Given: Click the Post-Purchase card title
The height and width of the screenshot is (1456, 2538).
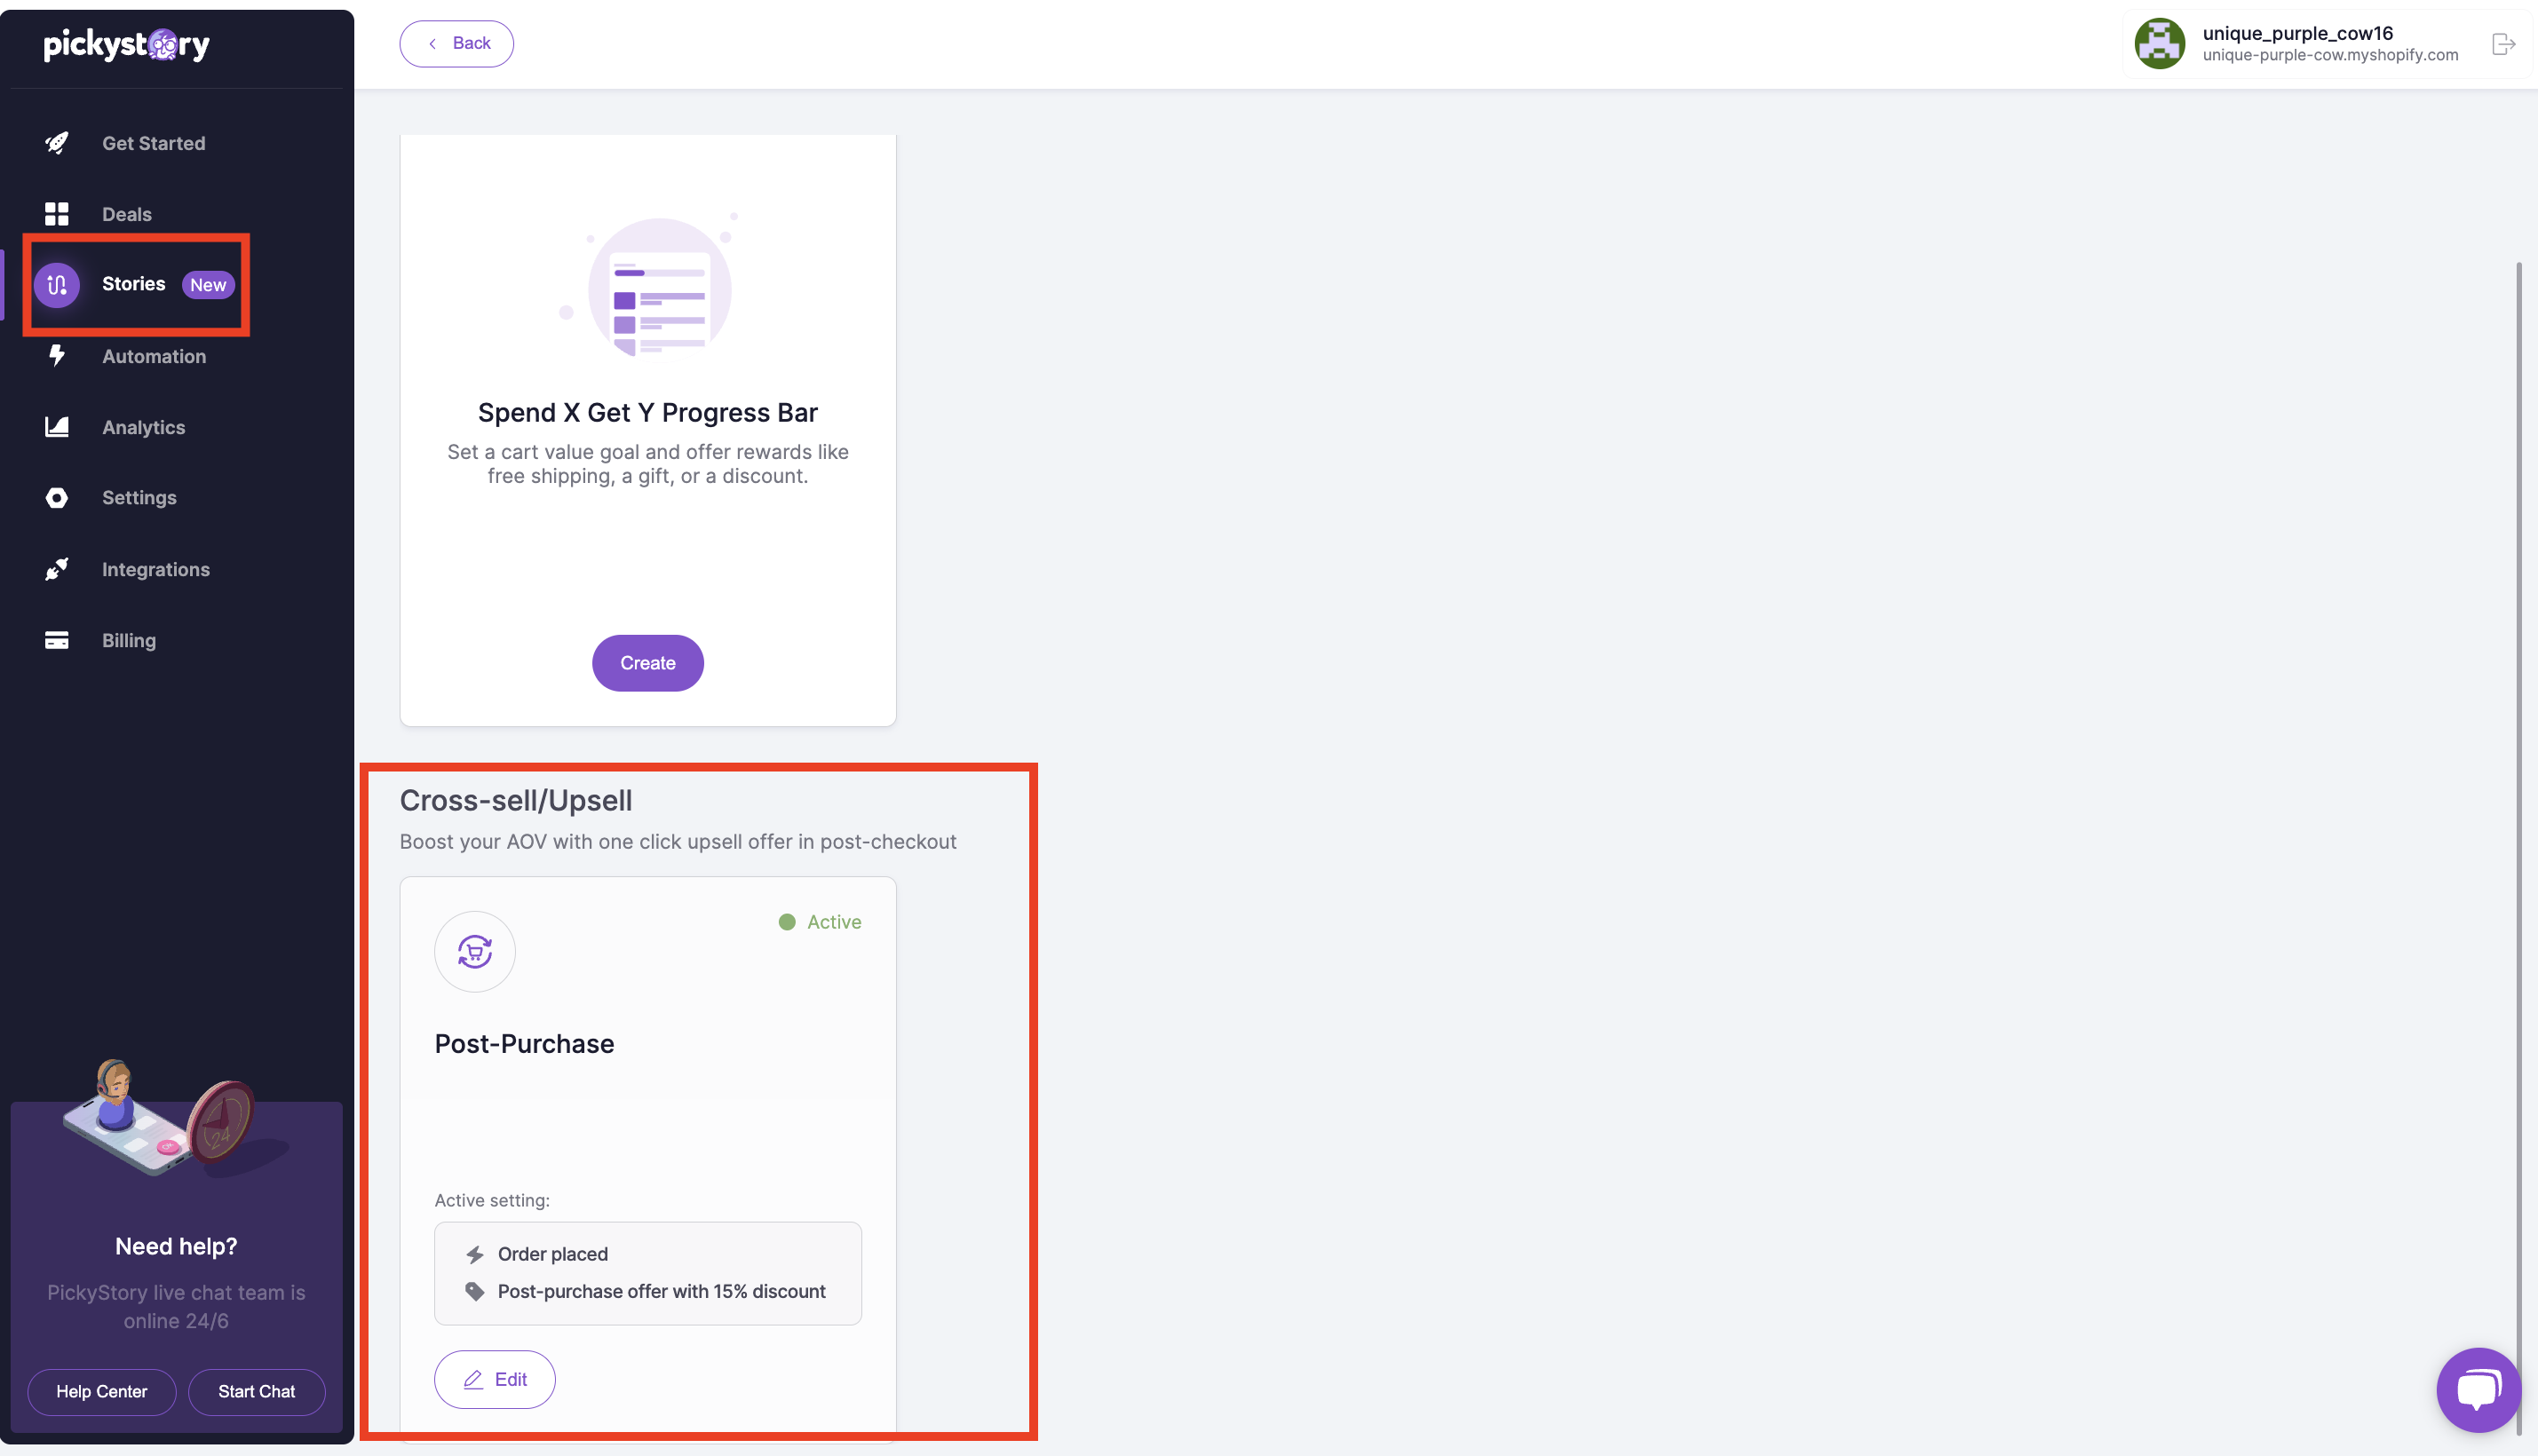Looking at the screenshot, I should coord(525,1044).
